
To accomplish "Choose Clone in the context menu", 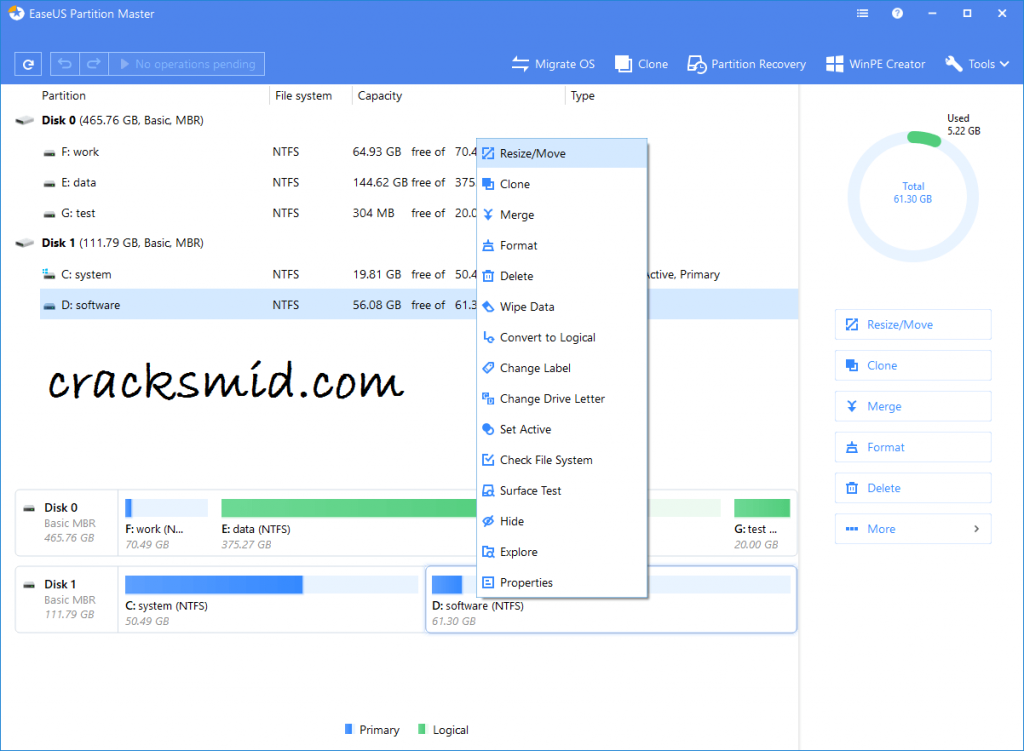I will point(562,184).
